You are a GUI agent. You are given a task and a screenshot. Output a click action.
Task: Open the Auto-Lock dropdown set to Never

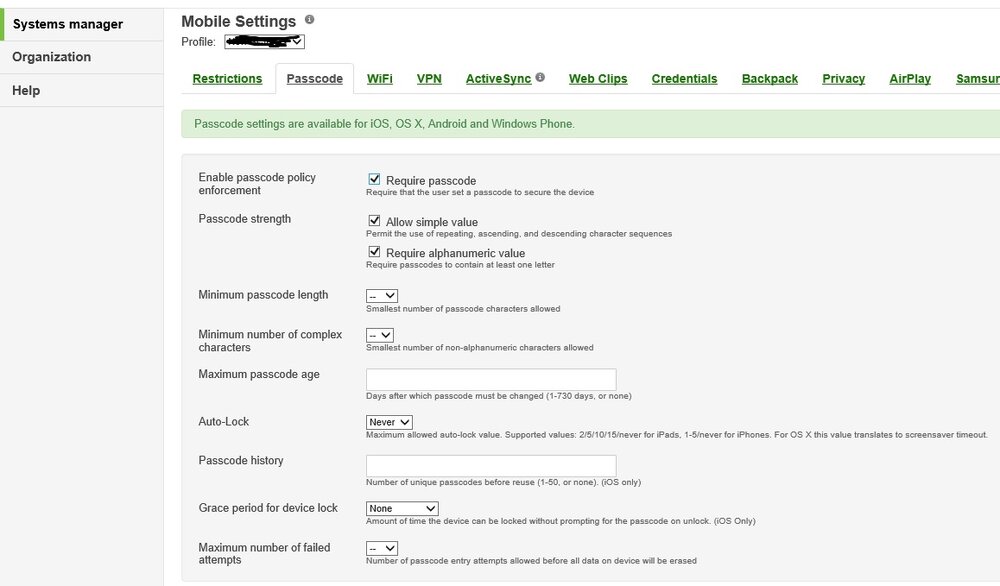[x=389, y=422]
